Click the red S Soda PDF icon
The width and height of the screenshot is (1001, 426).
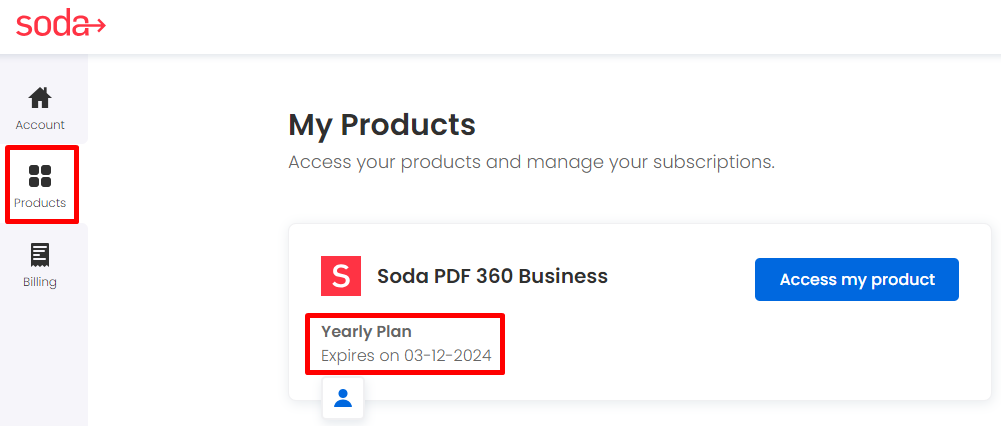tap(341, 276)
